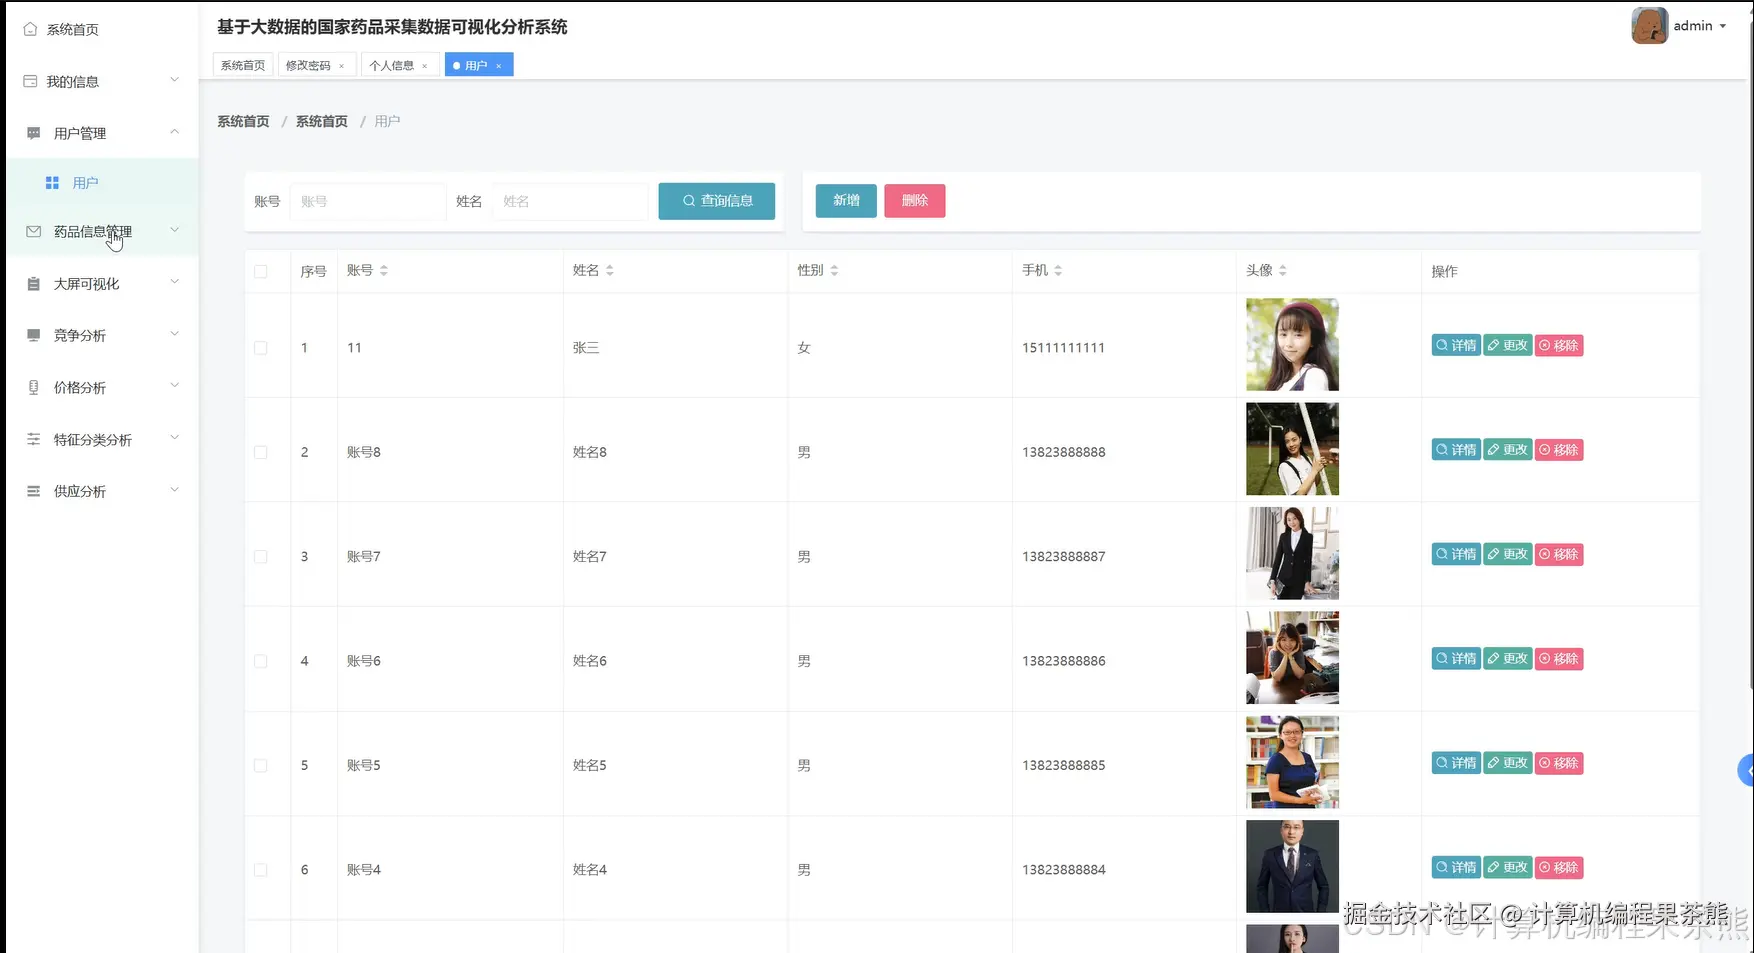Image resolution: width=1754 pixels, height=953 pixels.
Task: Click the 账号 search input field
Action: pyautogui.click(x=368, y=201)
